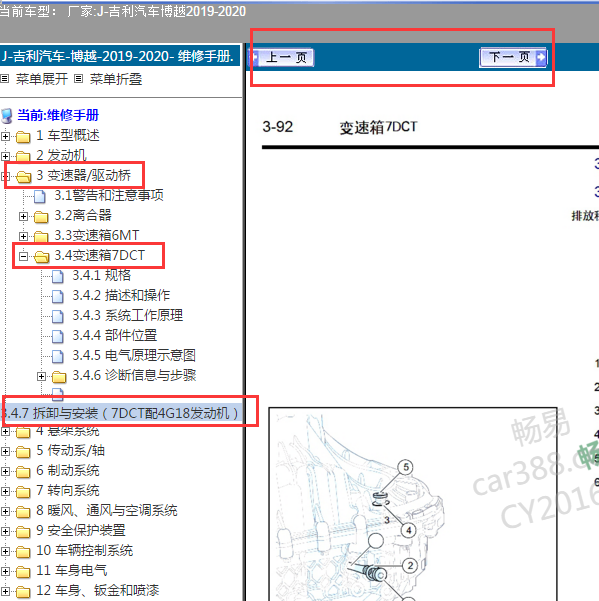Expand the 9 安全保护装置 node
The width and height of the screenshot is (599, 601).
coord(5,531)
